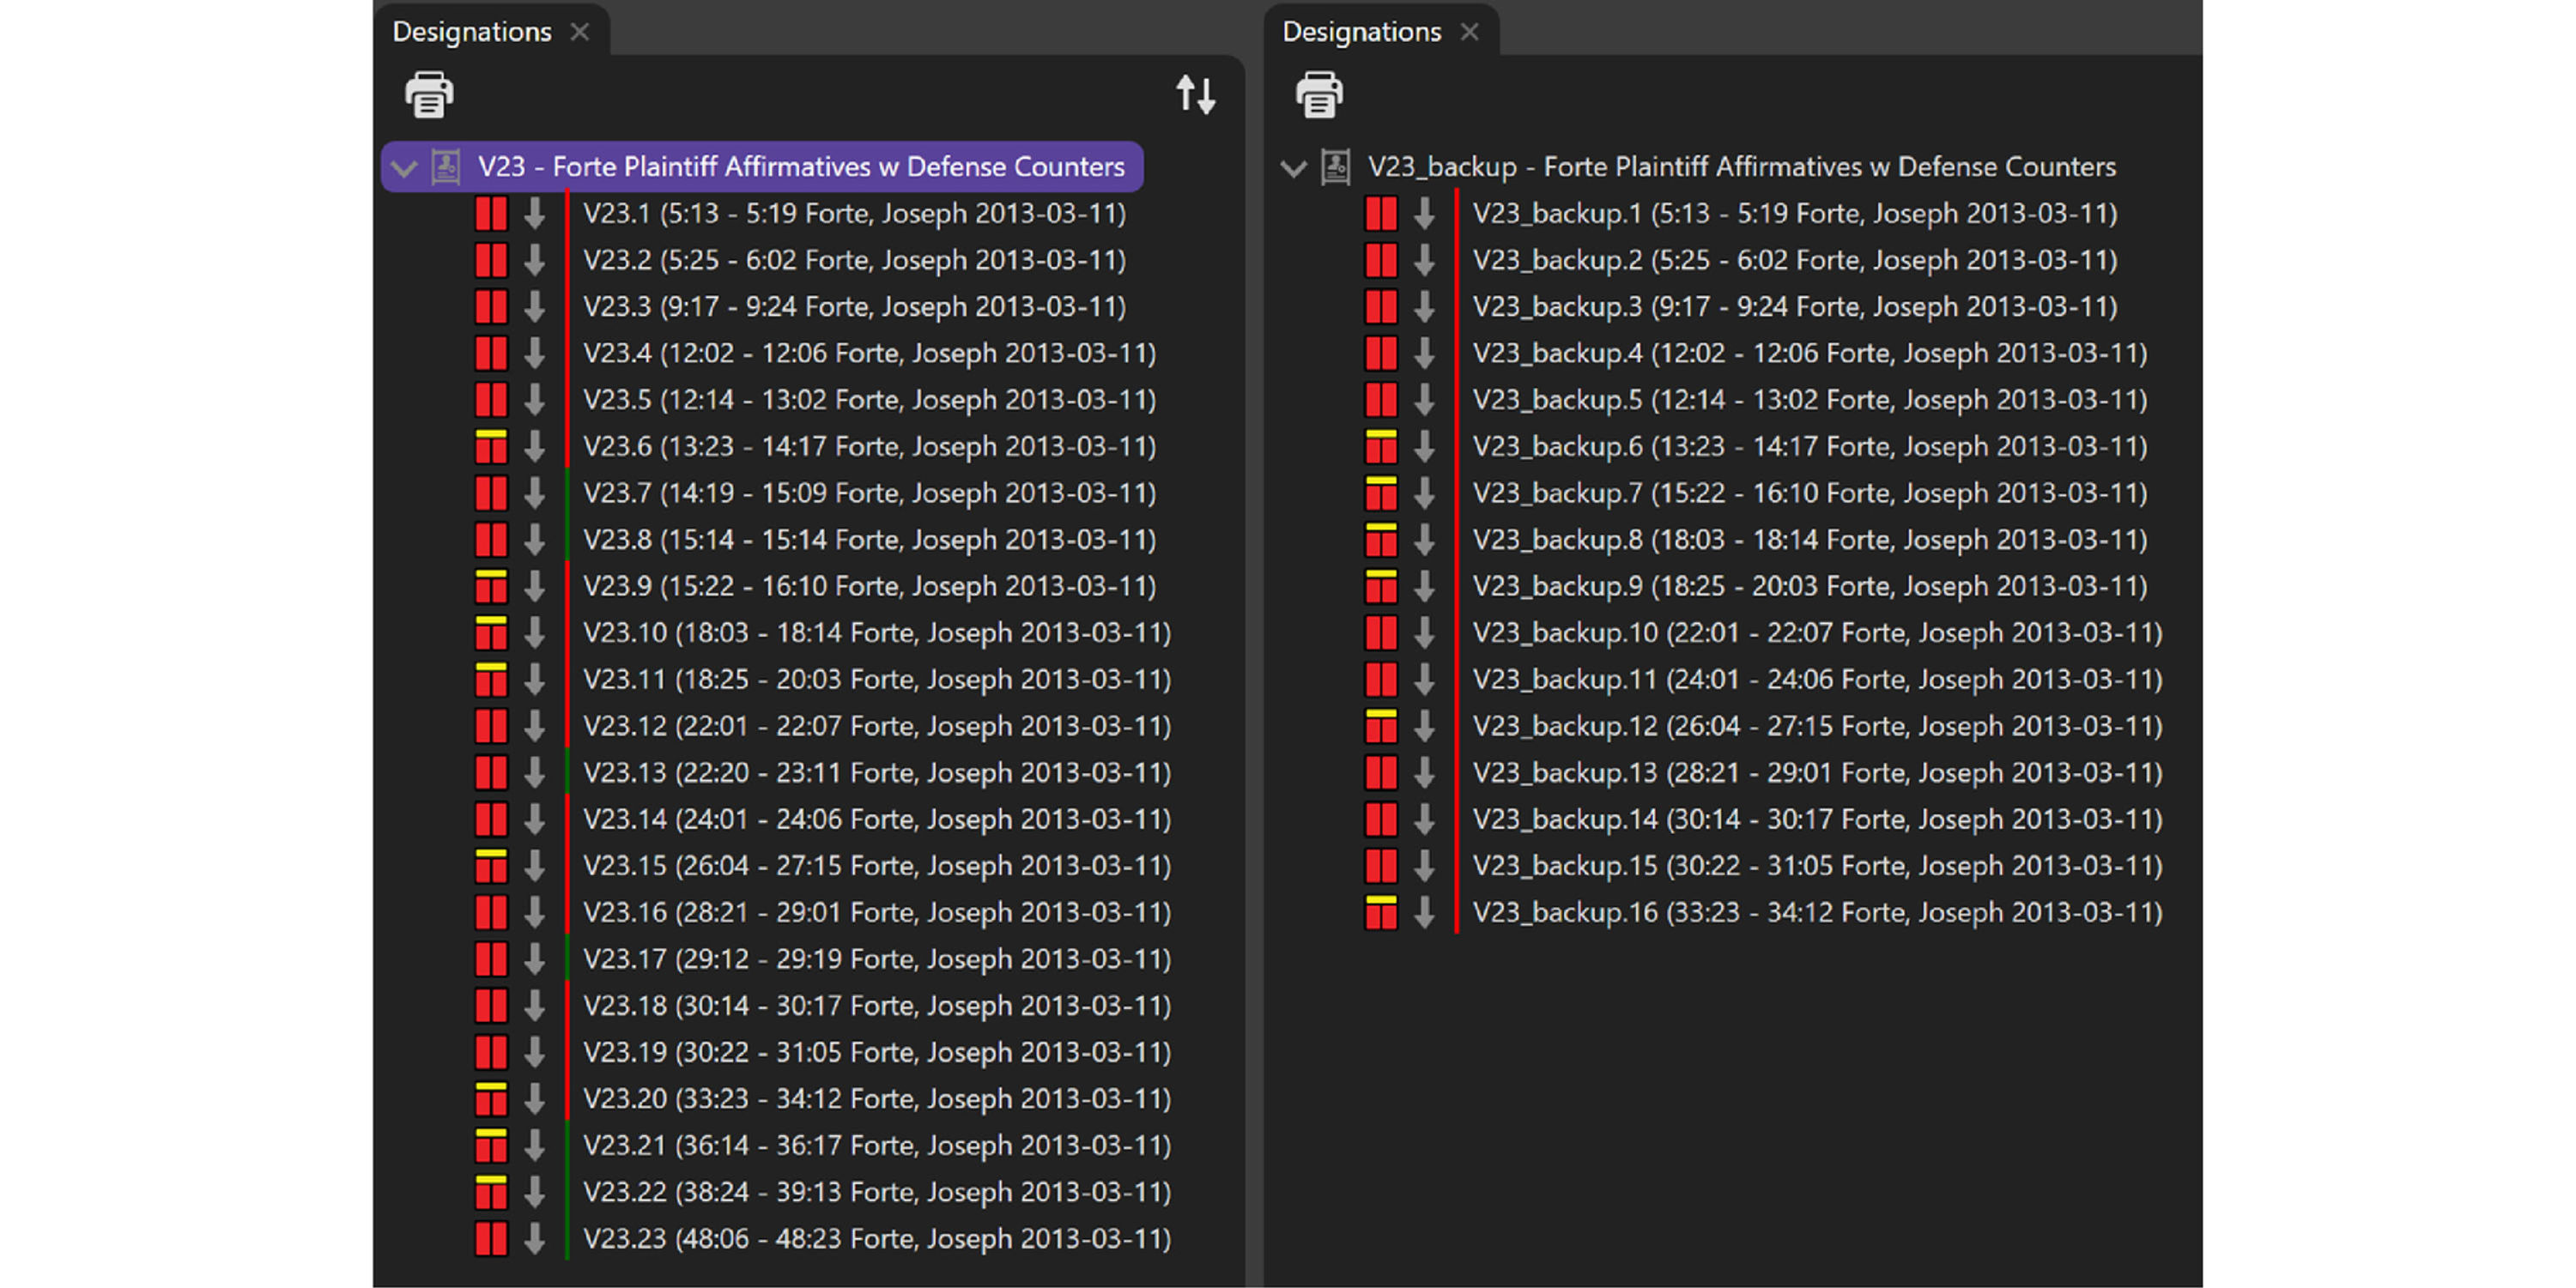Screen dimensions: 2576x1288
Task: Select designation V23_backup.12 (26:04 - 27:15)
Action: point(1816,726)
